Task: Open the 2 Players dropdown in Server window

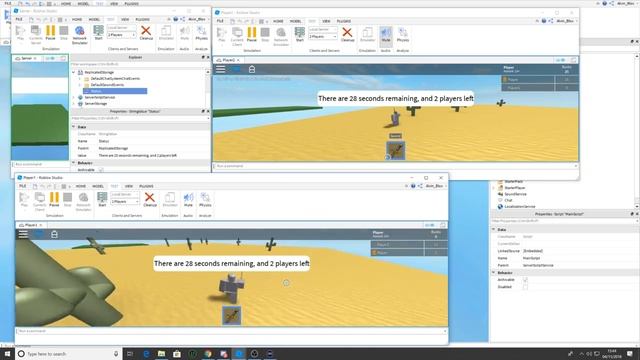Action: pyautogui.click(x=121, y=35)
